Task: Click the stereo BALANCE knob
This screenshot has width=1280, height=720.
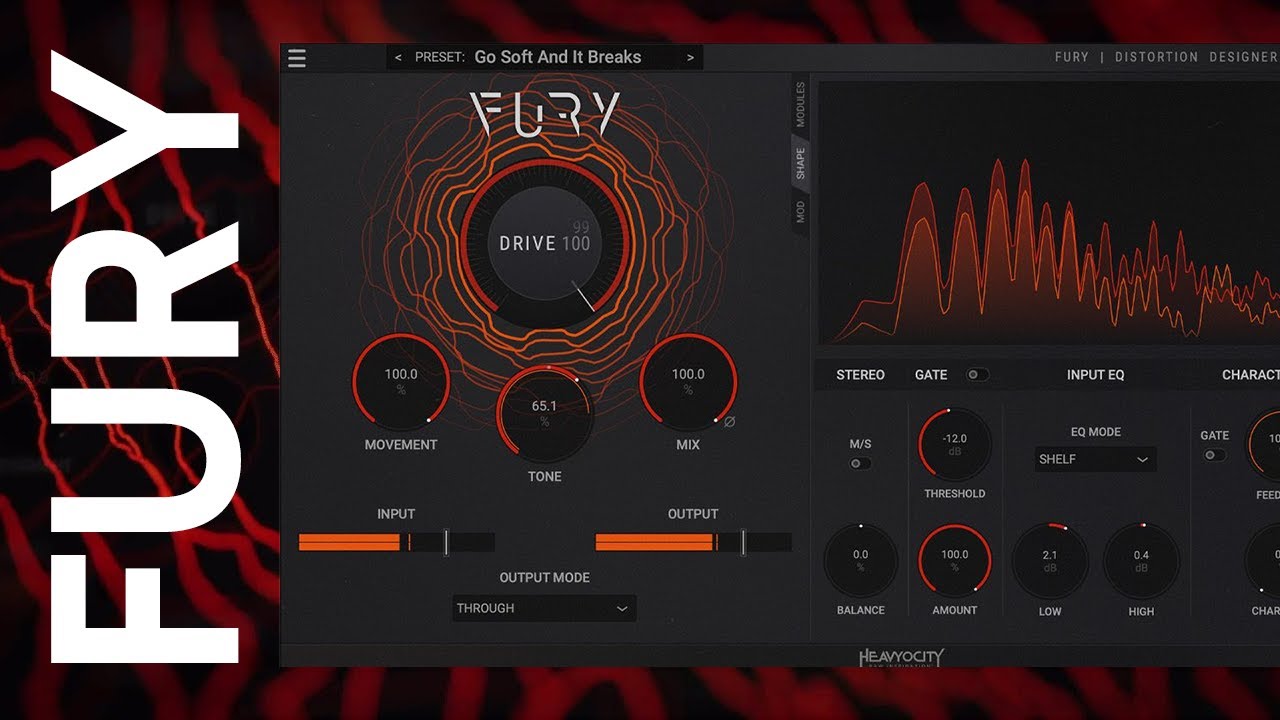Action: click(x=861, y=561)
